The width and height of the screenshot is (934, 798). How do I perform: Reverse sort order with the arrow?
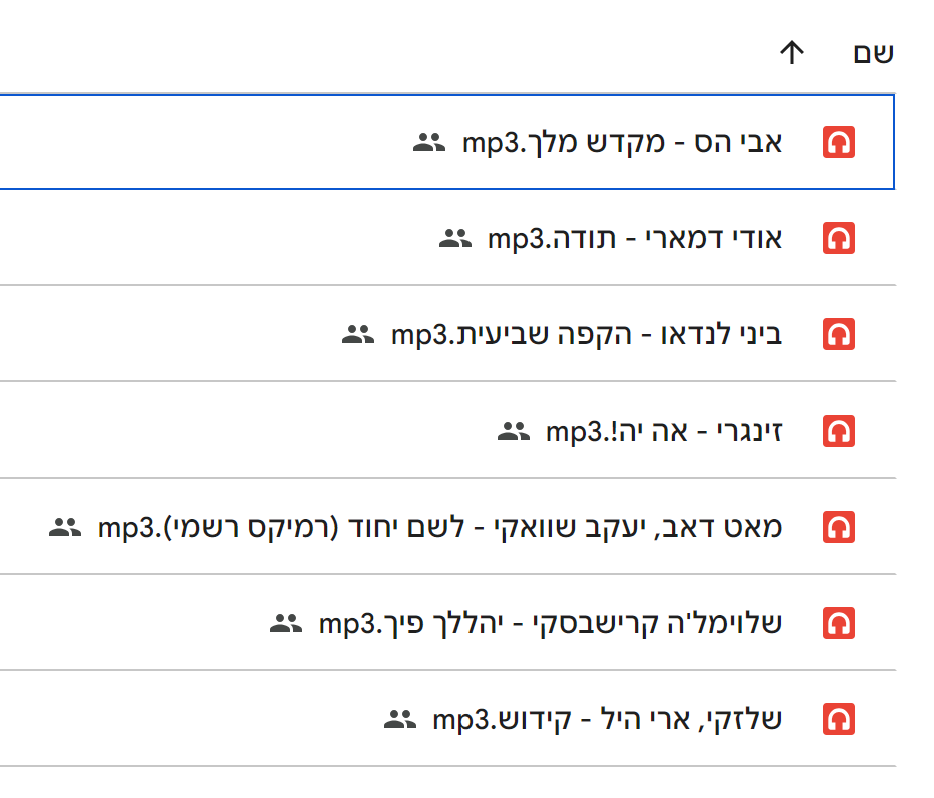[x=792, y=53]
